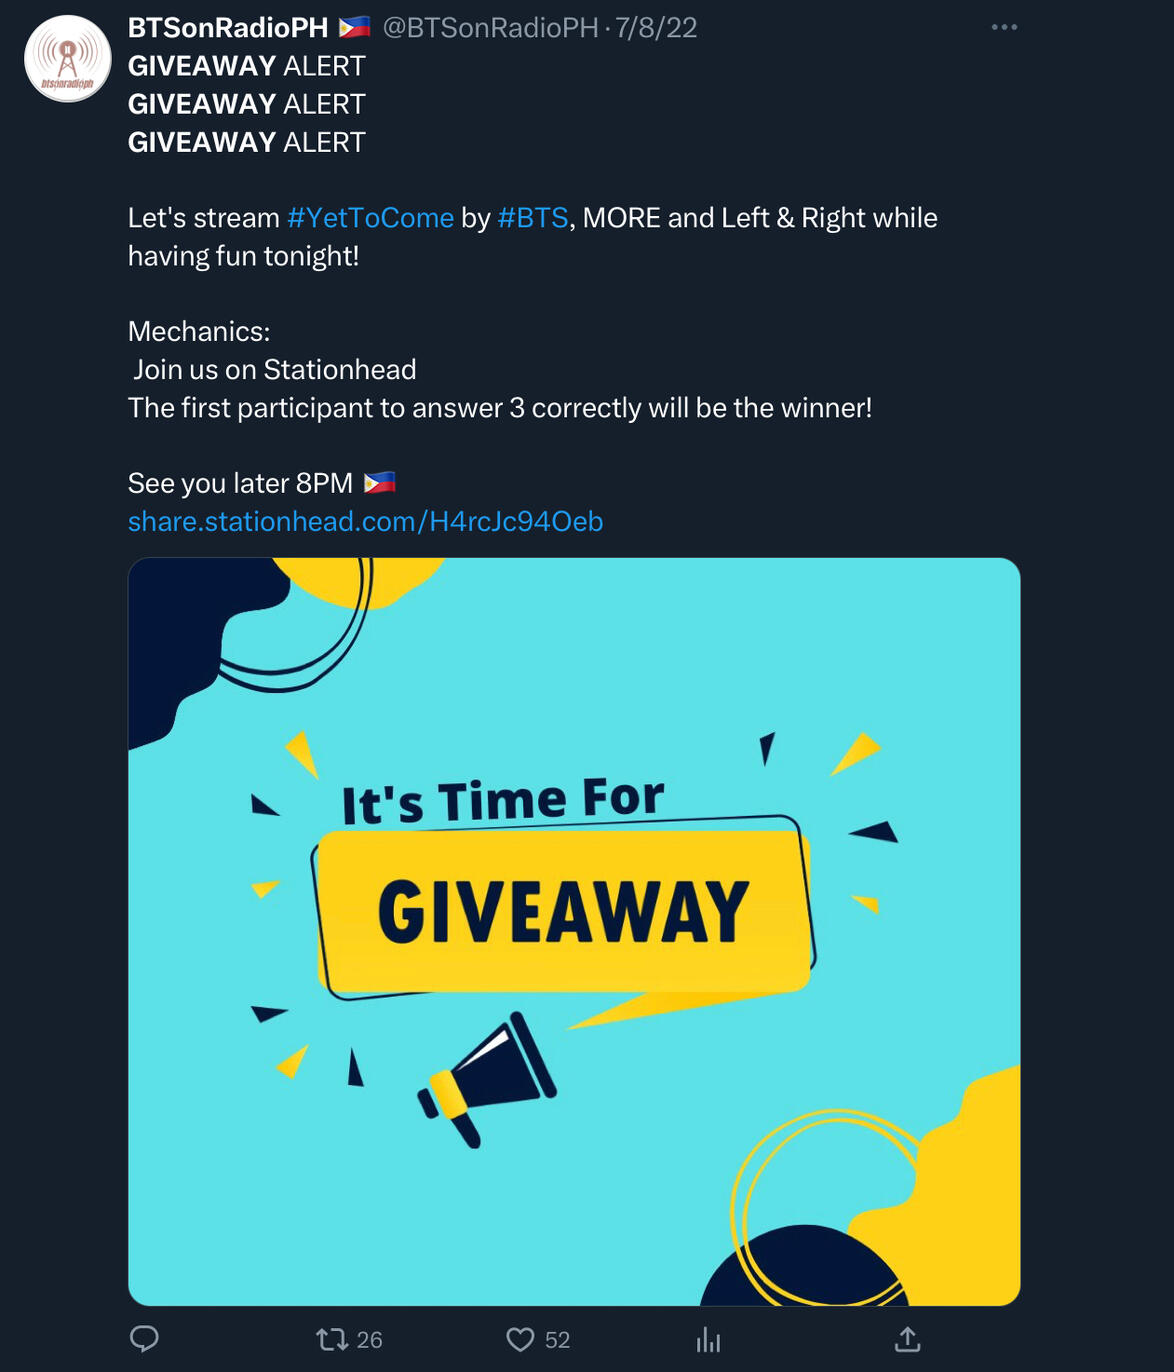Click the BTSonRadioPH display name
Image resolution: width=1174 pixels, height=1372 pixels.
228,28
